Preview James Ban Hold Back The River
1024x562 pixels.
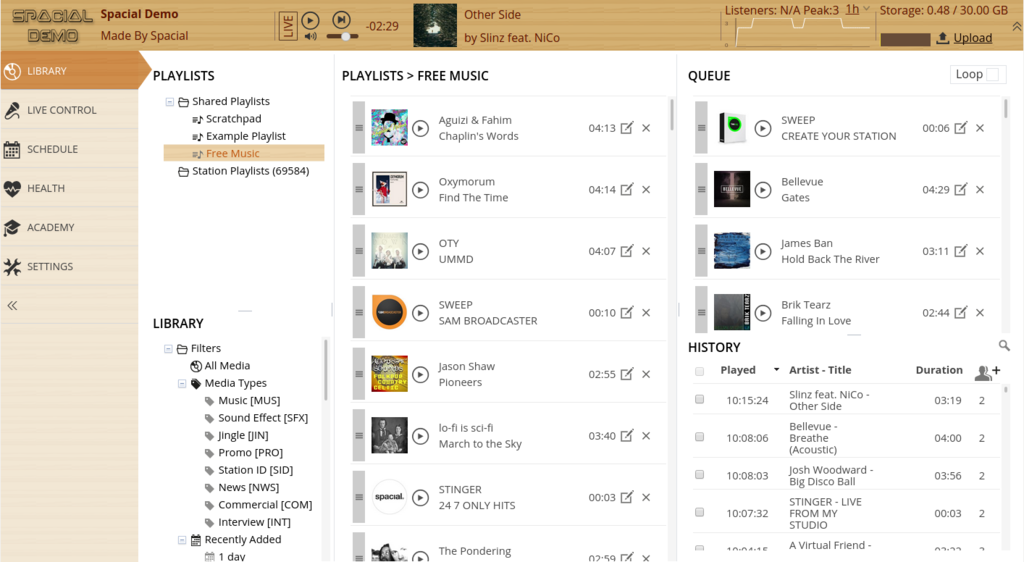(x=763, y=251)
